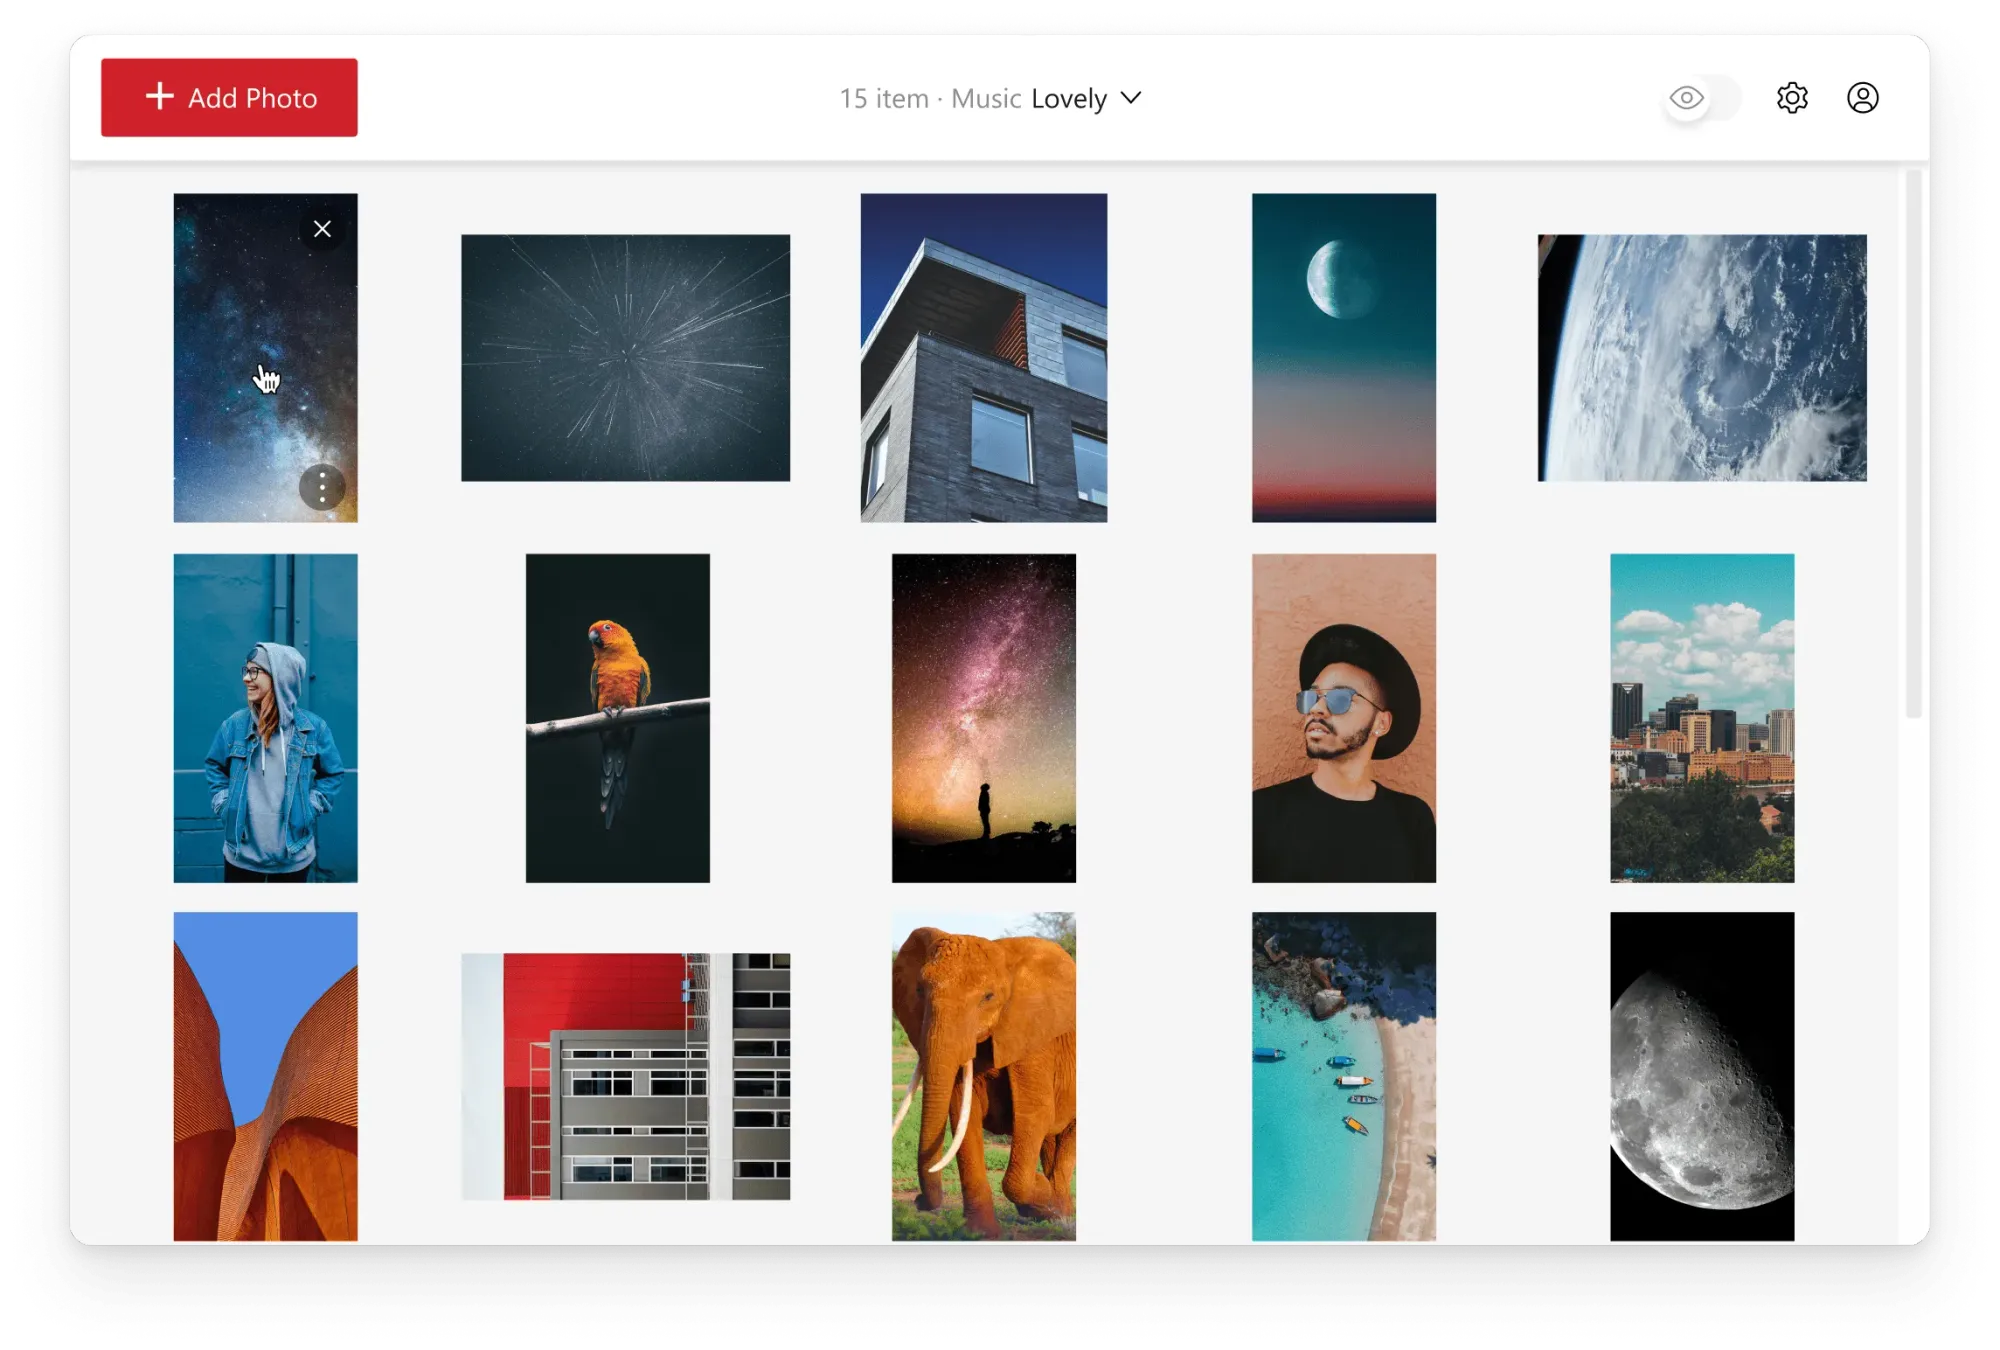Click the plus icon in Add Photo
The width and height of the screenshot is (2000, 1350).
[x=160, y=96]
